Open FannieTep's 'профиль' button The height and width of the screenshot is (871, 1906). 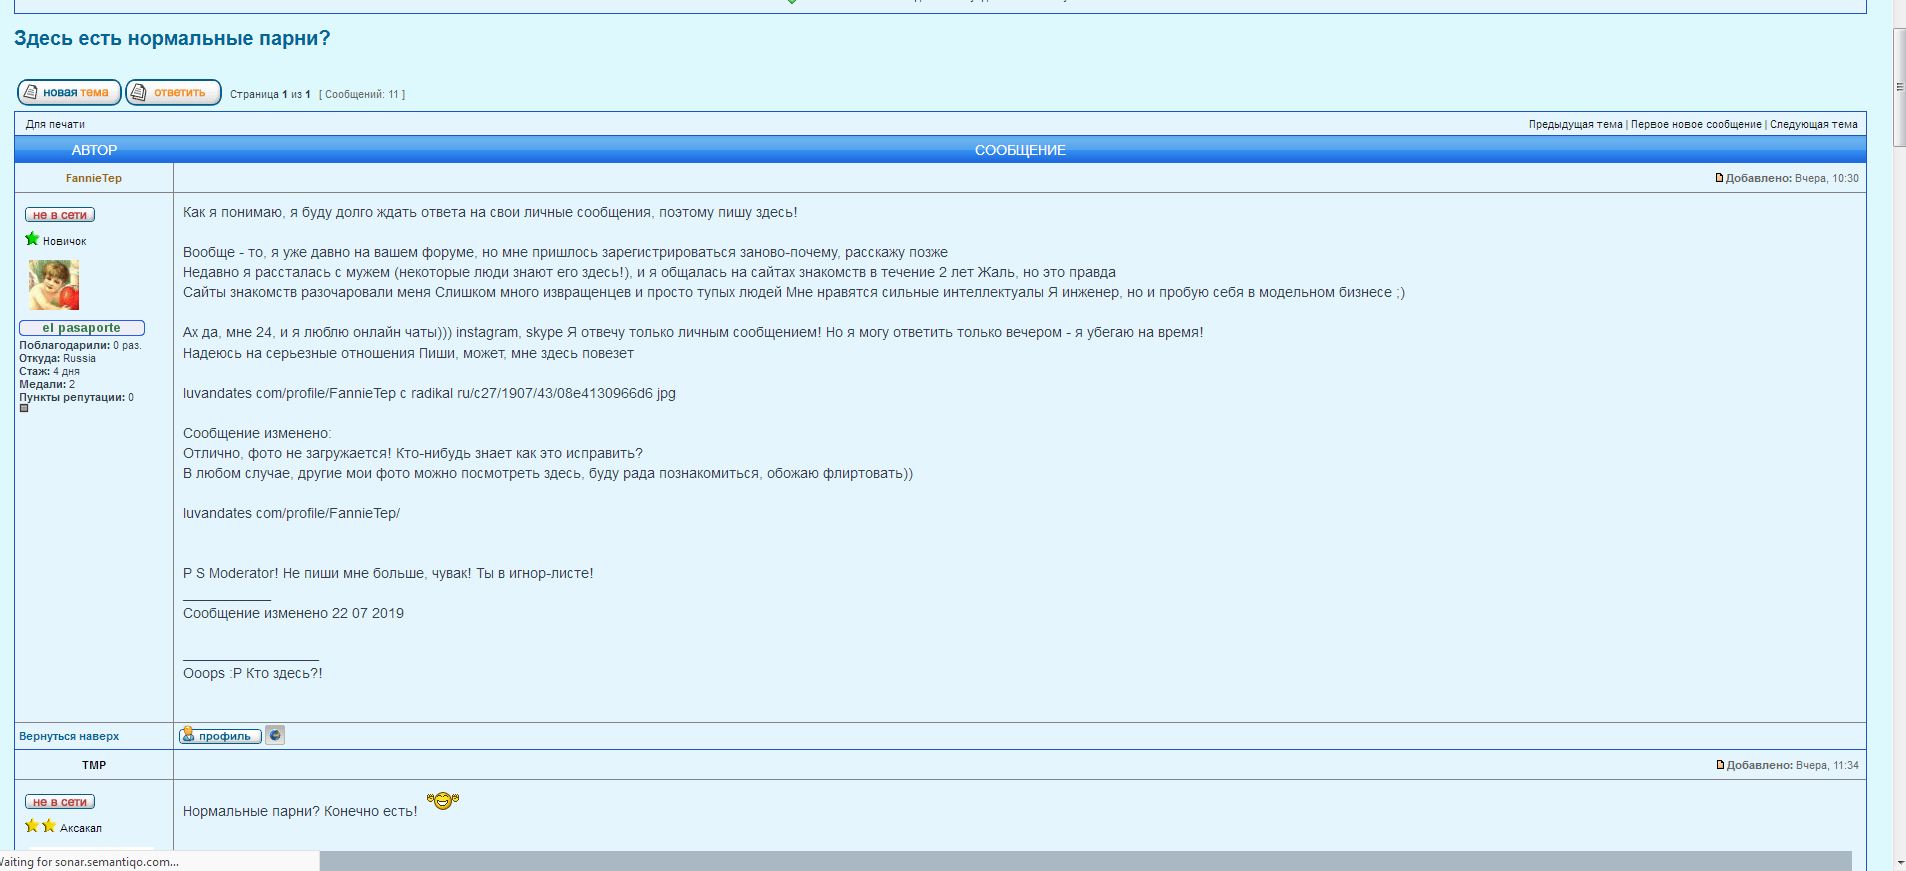pos(220,736)
